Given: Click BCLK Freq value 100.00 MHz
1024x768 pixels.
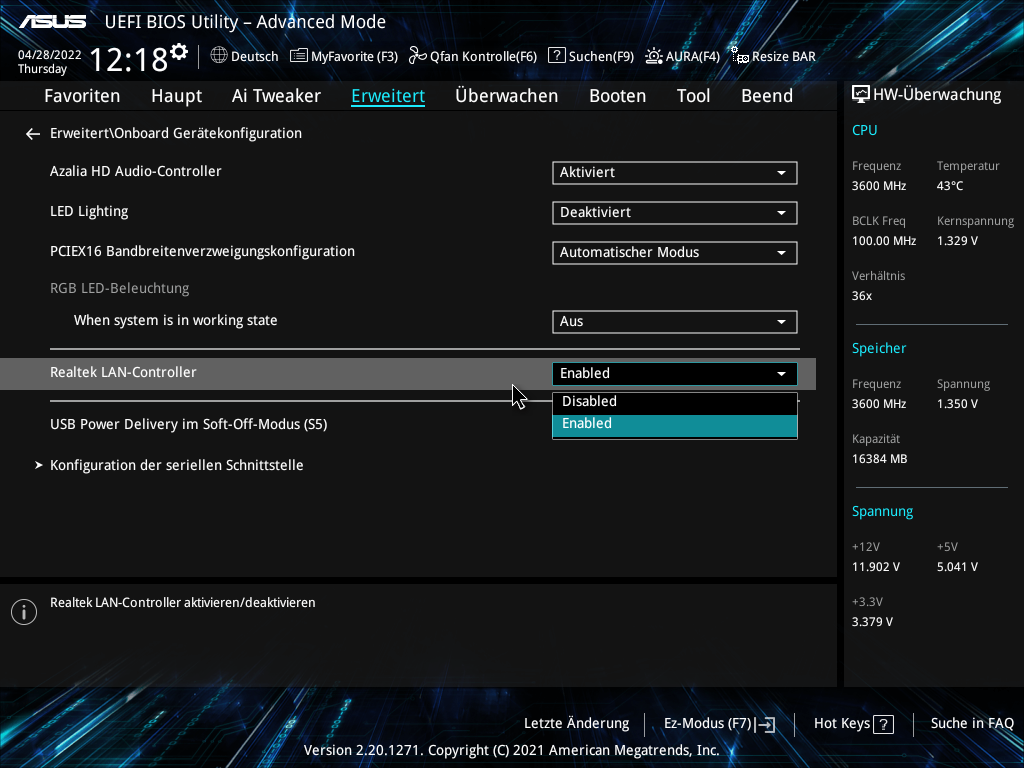Looking at the screenshot, I should [x=884, y=241].
